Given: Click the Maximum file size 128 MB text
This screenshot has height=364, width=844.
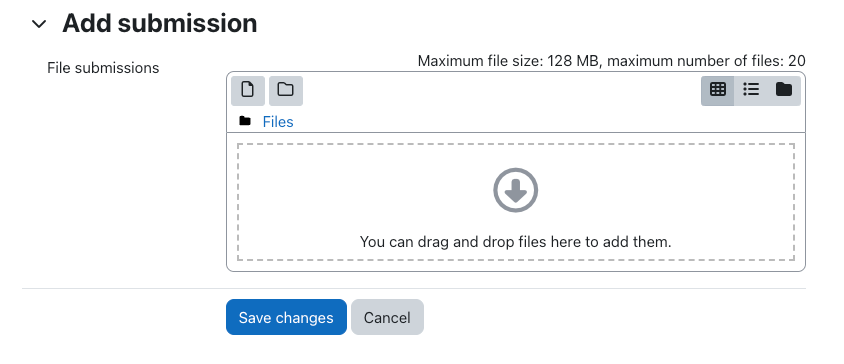Looking at the screenshot, I should (x=508, y=61).
